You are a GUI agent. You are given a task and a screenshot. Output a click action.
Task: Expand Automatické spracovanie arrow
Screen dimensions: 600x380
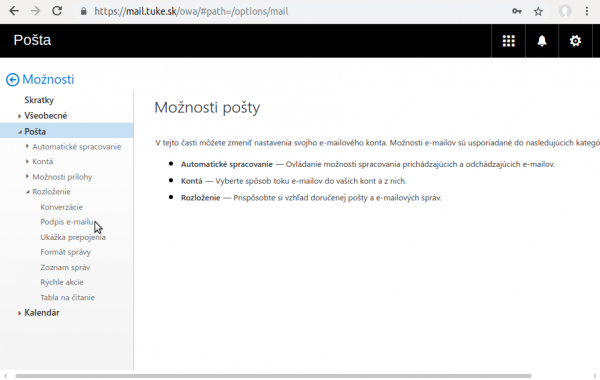click(x=27, y=146)
